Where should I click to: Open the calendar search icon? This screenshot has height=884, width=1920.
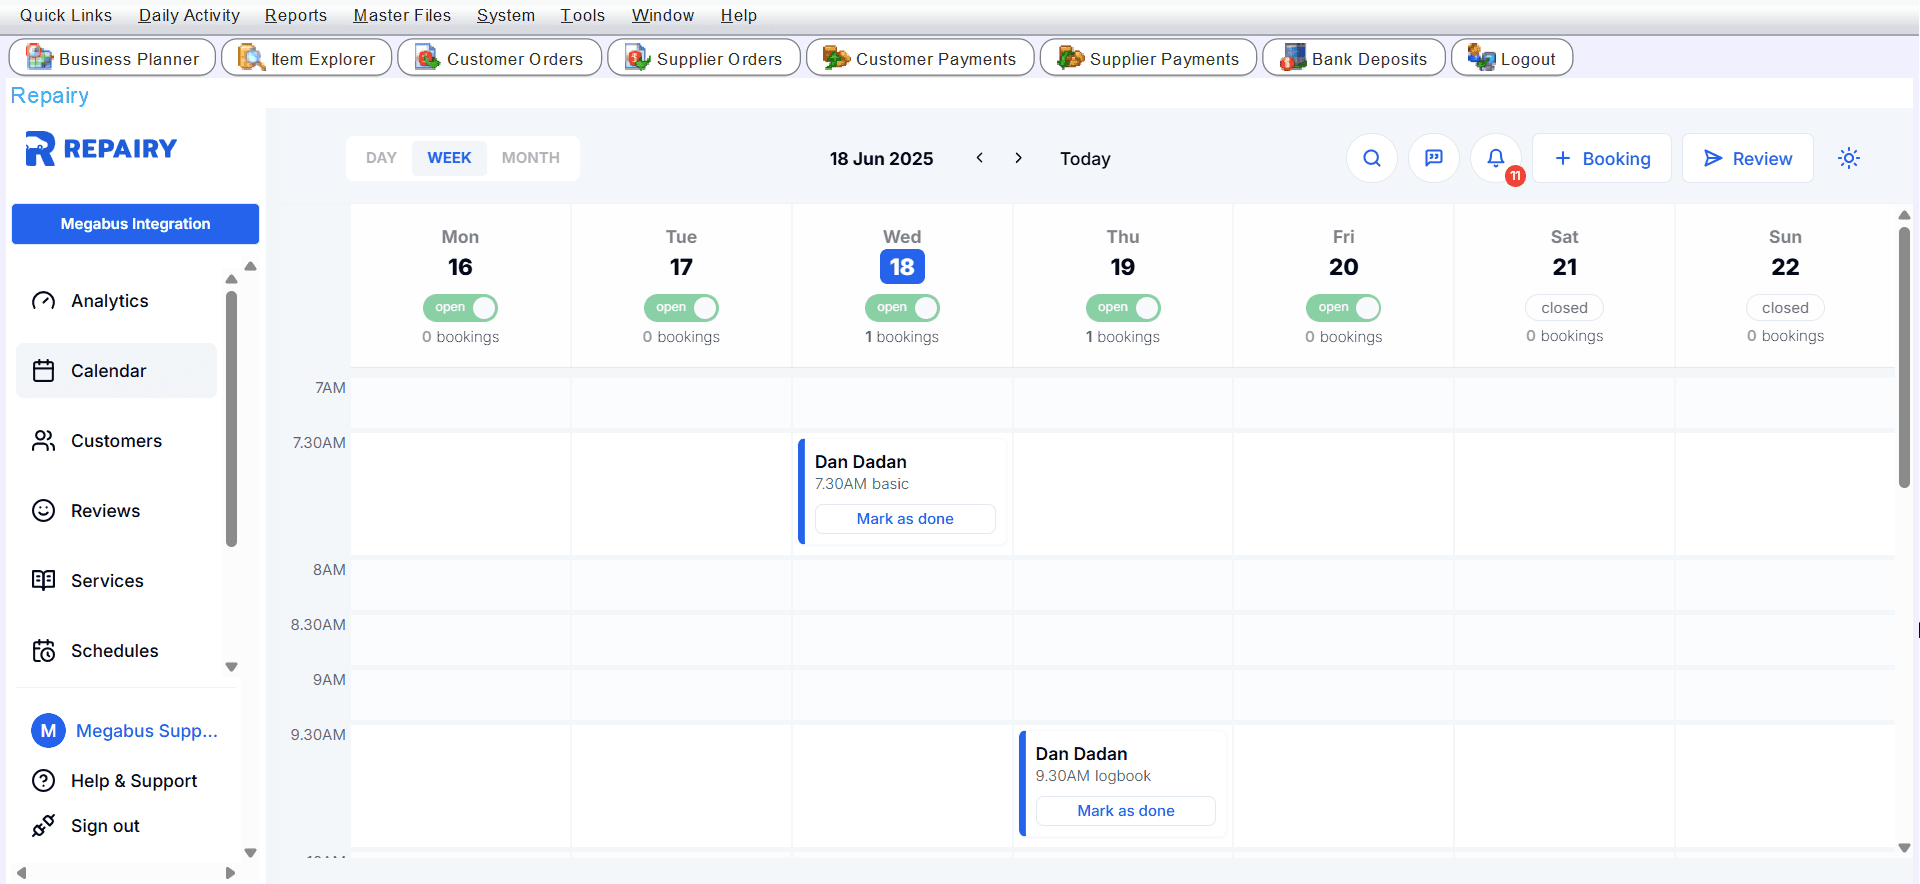(1372, 158)
